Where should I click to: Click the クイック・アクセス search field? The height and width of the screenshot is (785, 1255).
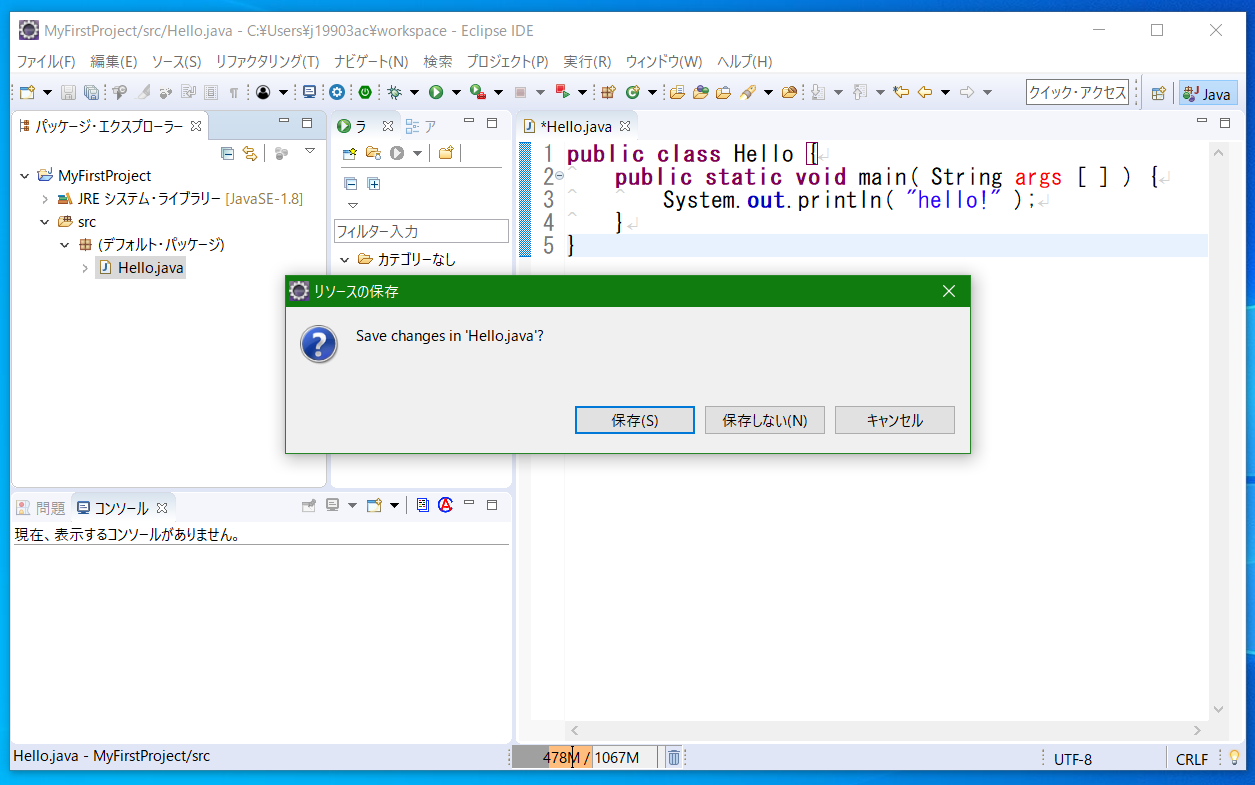pos(1078,93)
